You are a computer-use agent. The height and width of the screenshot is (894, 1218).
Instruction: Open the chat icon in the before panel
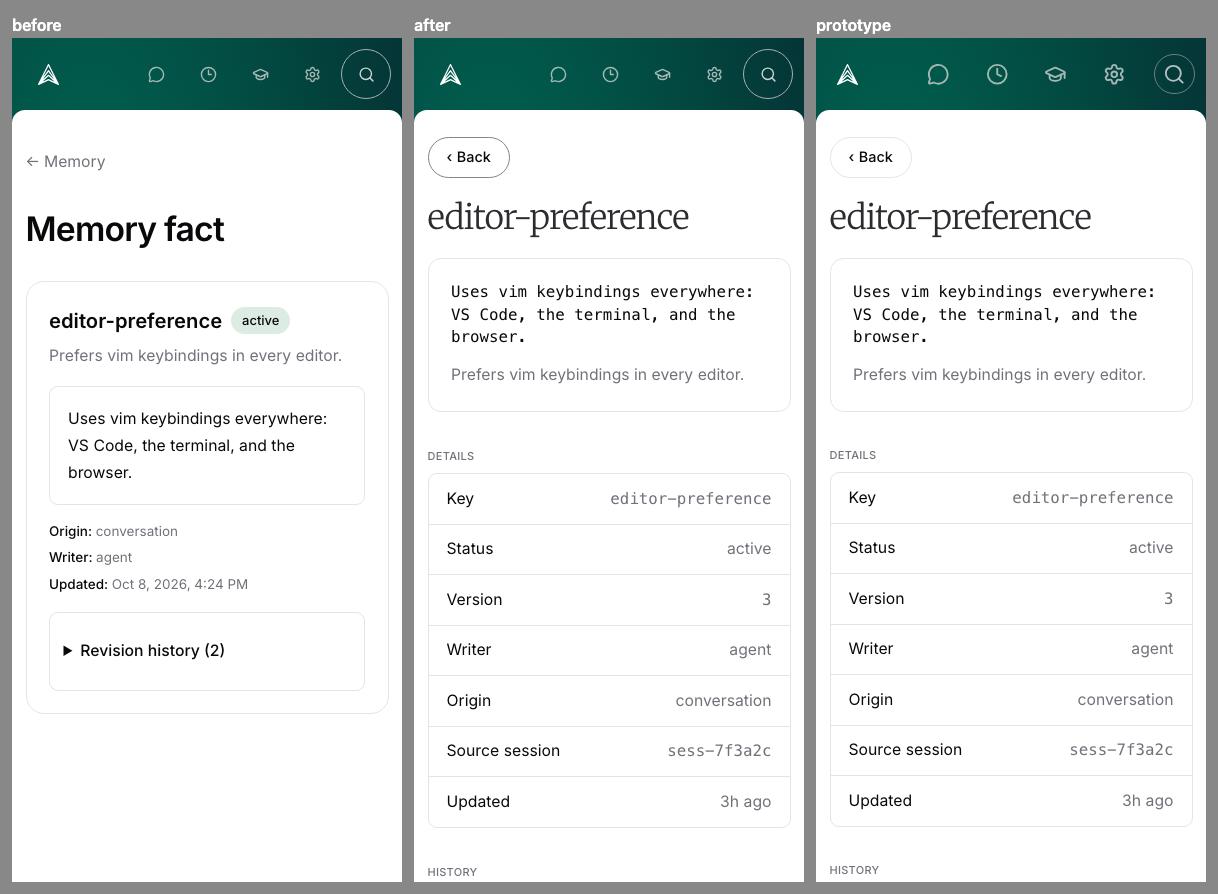coord(156,74)
